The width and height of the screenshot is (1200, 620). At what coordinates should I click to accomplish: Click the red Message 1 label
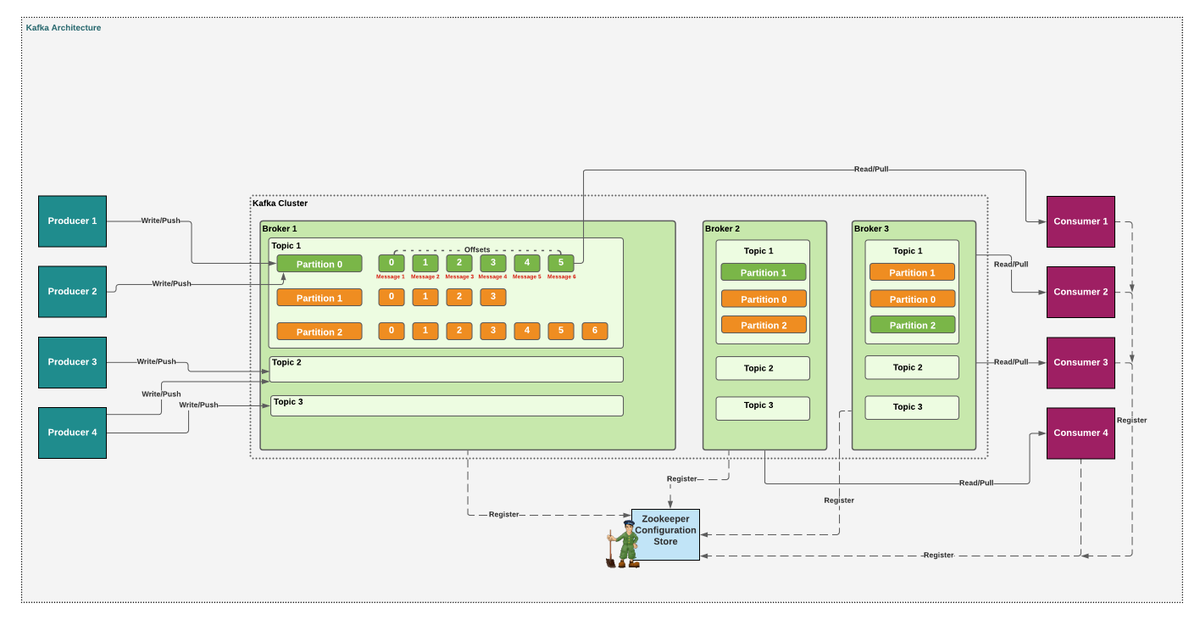(x=390, y=277)
